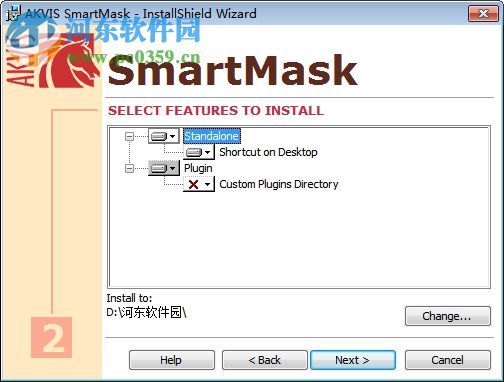The image size is (504, 382).
Task: Click the Change... install path button
Action: (448, 316)
